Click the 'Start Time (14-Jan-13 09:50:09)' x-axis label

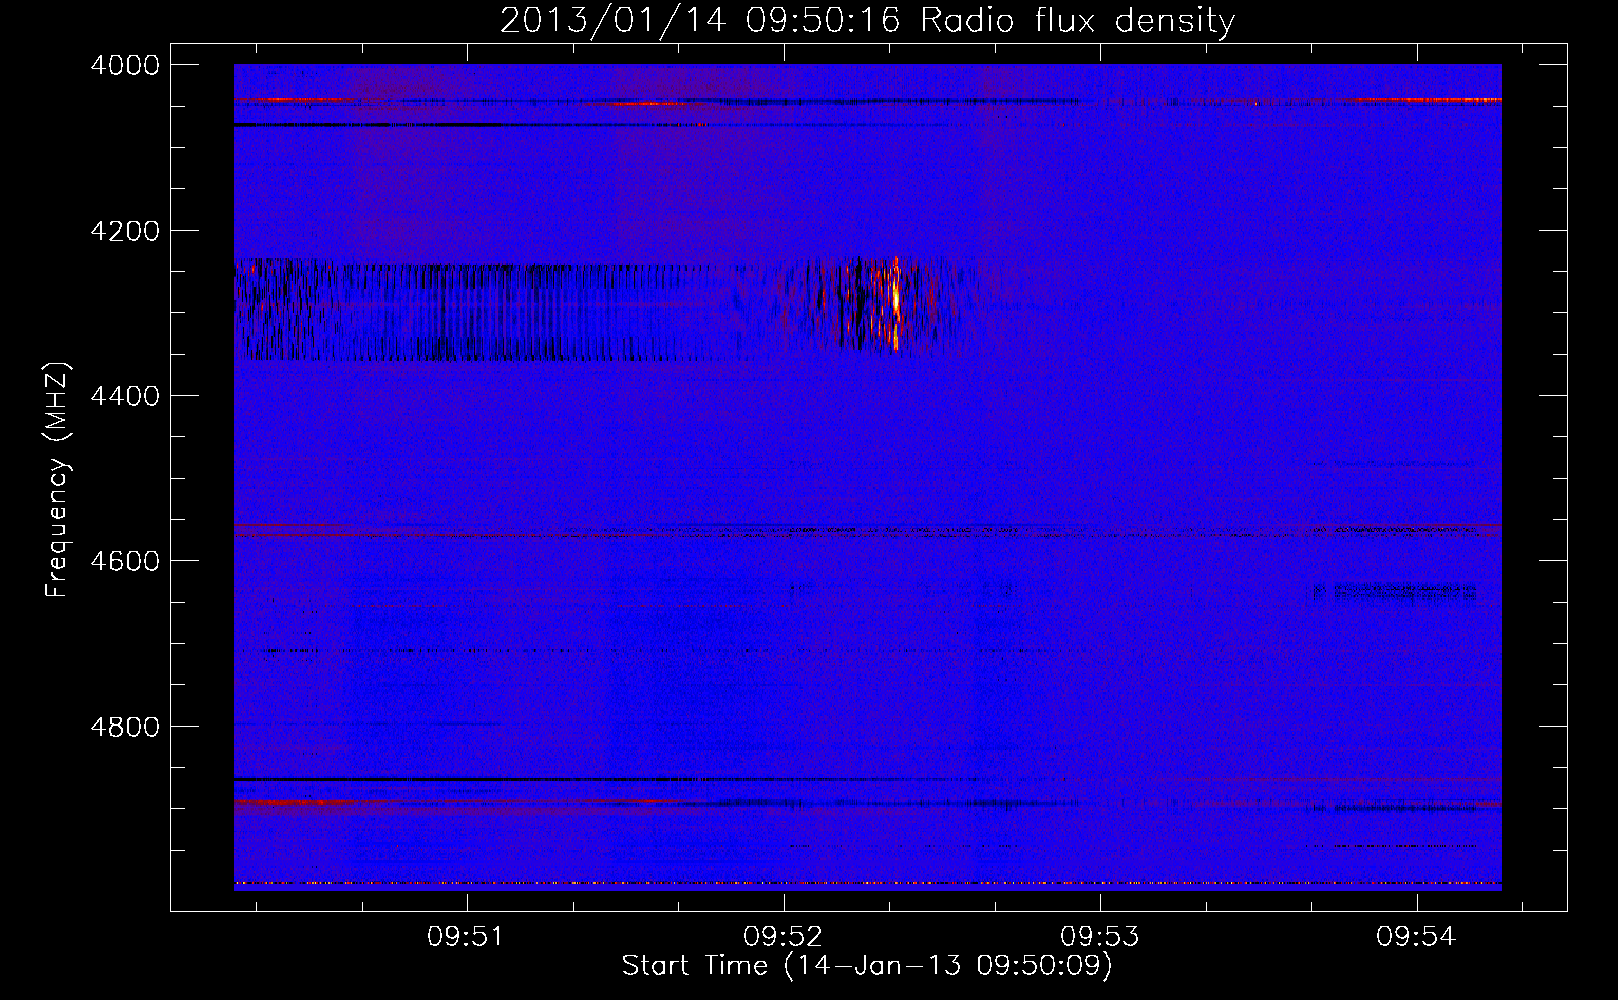pyautogui.click(x=867, y=966)
